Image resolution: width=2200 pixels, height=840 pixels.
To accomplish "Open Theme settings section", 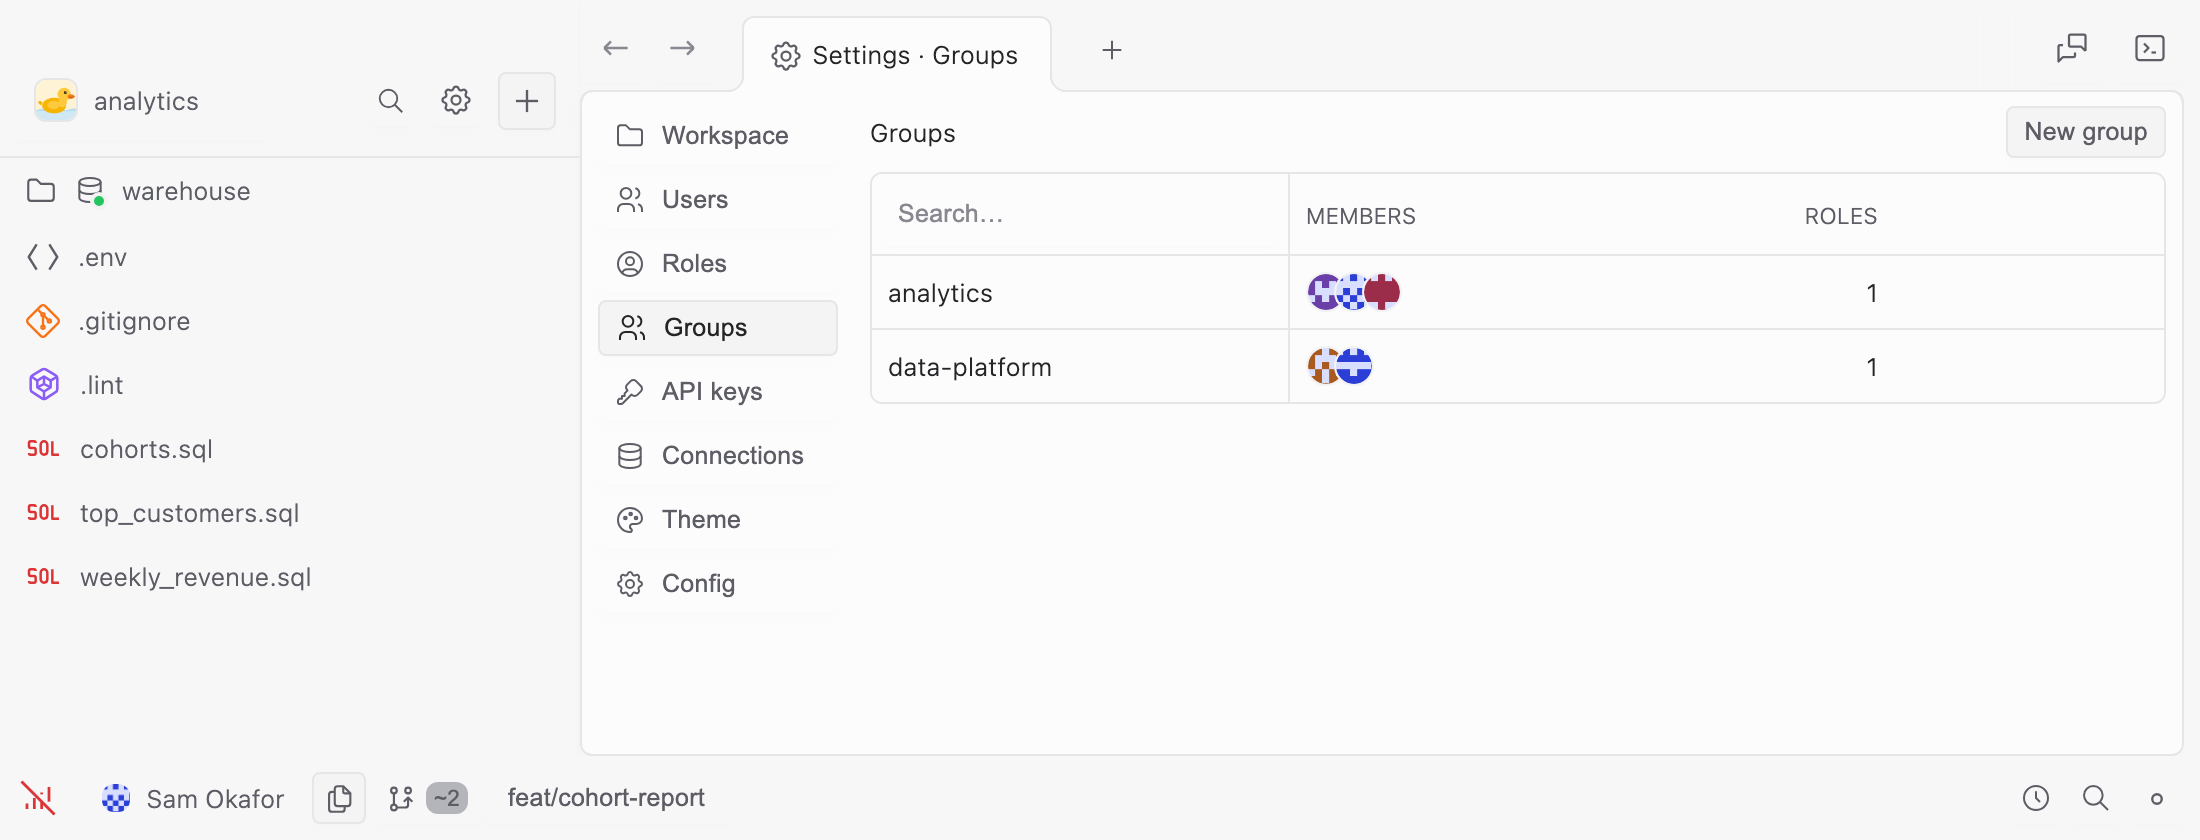I will pyautogui.click(x=717, y=519).
